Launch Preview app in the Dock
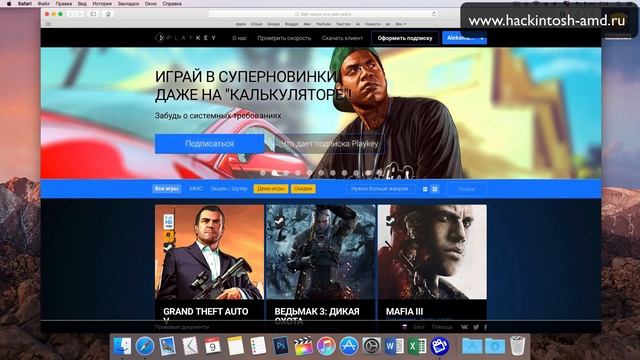 click(x=167, y=346)
